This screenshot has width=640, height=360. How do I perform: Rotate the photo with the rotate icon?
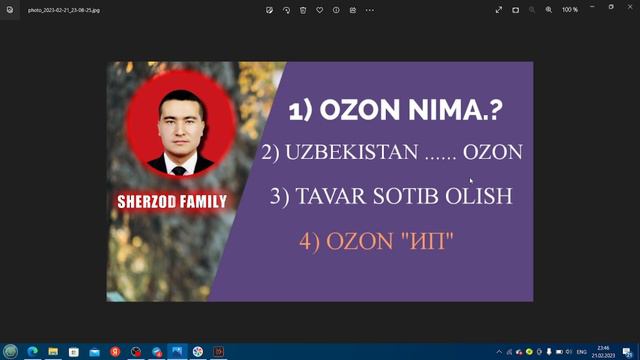[x=286, y=10]
